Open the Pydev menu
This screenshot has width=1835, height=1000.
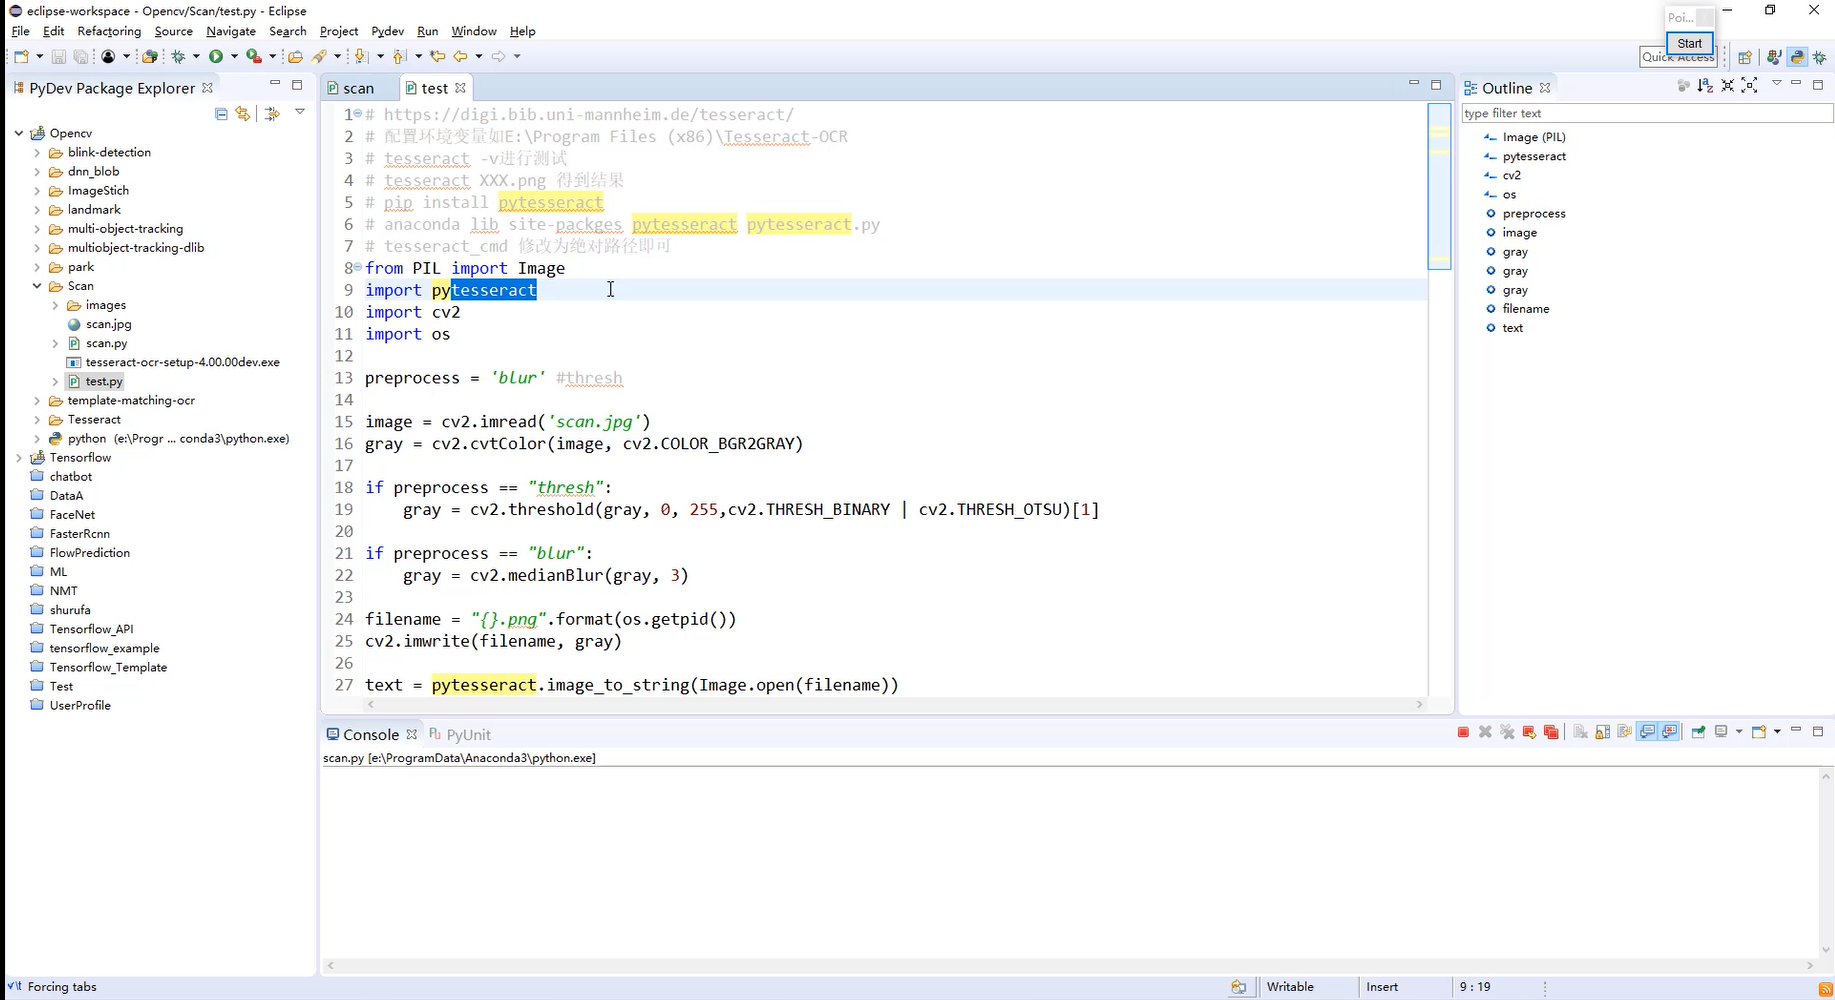point(387,31)
